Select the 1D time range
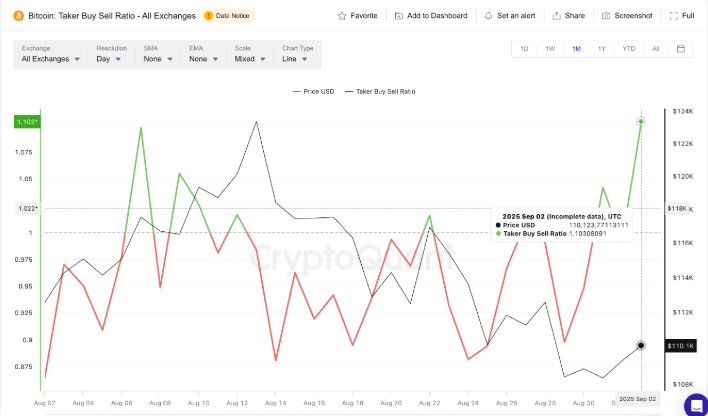This screenshot has width=708, height=416. 524,49
